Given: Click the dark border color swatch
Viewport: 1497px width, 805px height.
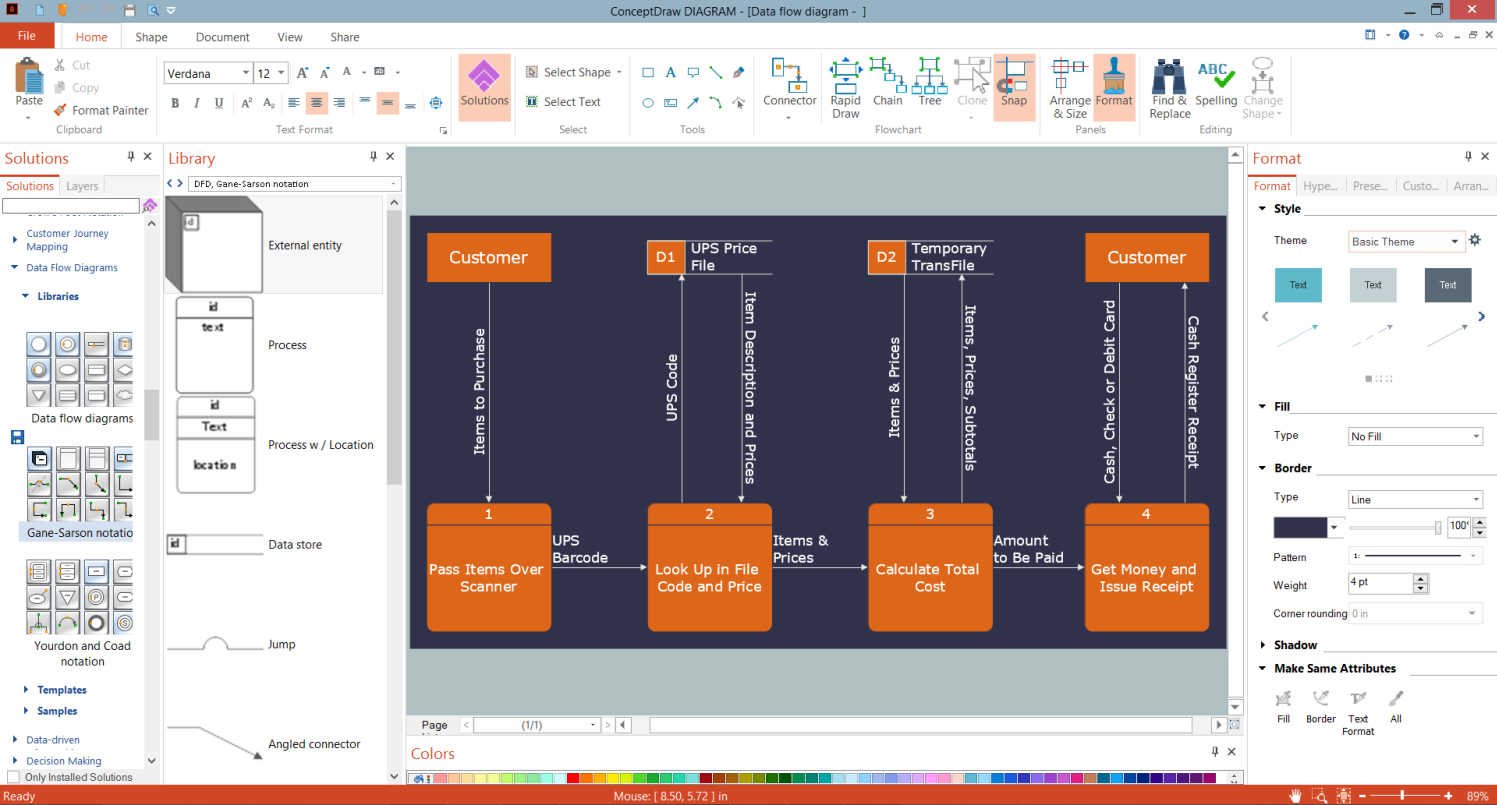Looking at the screenshot, I should pos(1299,527).
